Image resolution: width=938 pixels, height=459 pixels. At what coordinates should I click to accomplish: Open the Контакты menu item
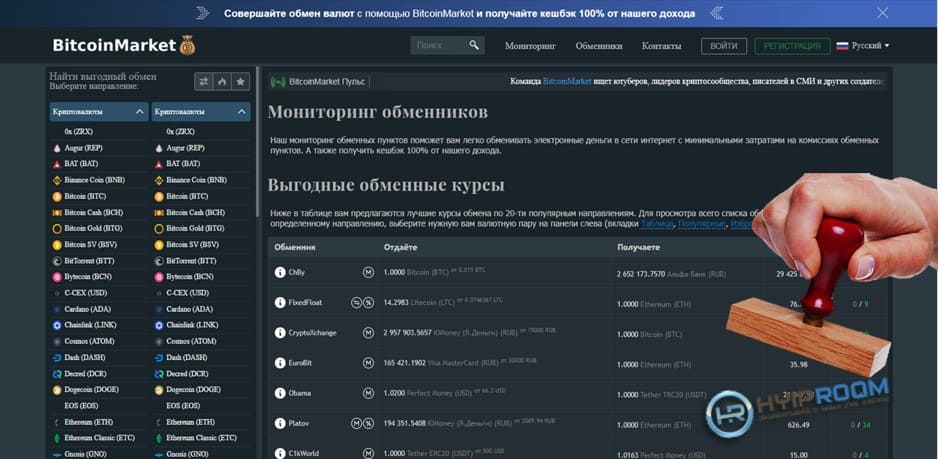pyautogui.click(x=661, y=46)
